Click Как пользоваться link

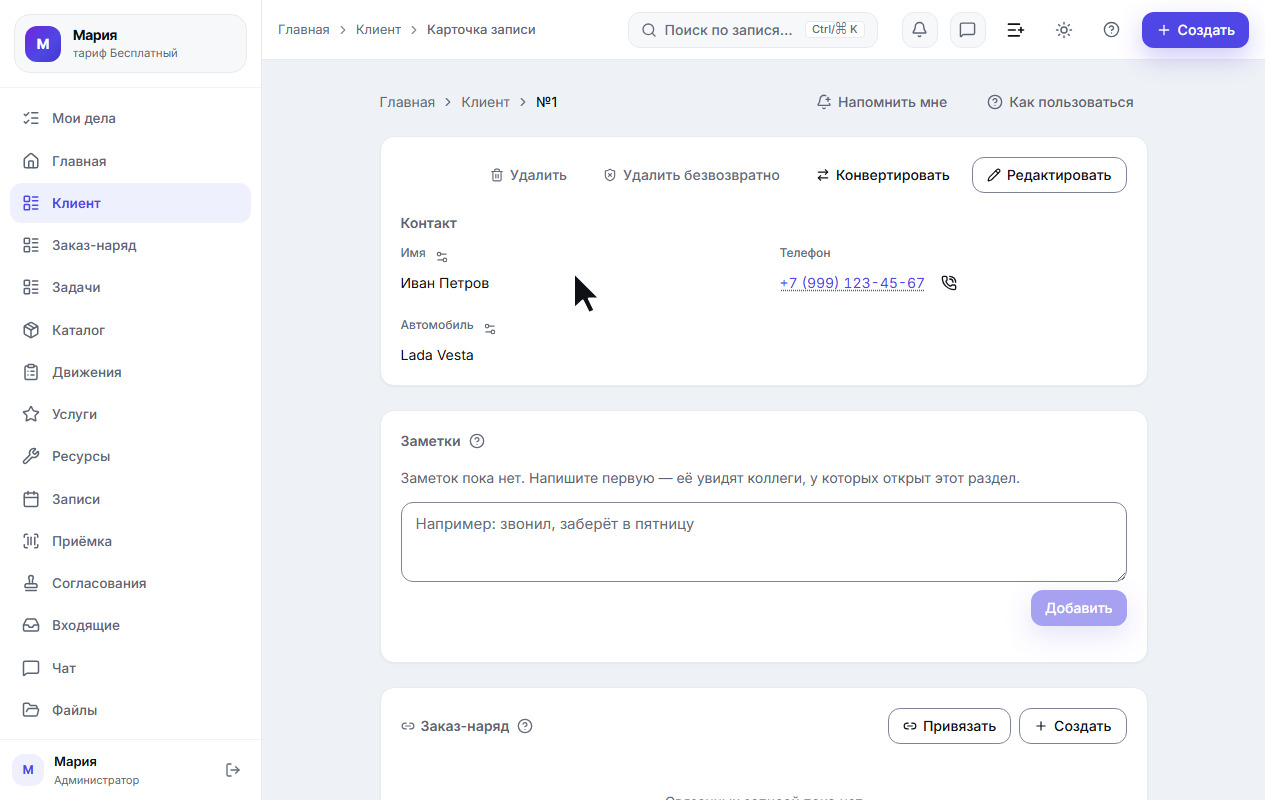[1060, 102]
